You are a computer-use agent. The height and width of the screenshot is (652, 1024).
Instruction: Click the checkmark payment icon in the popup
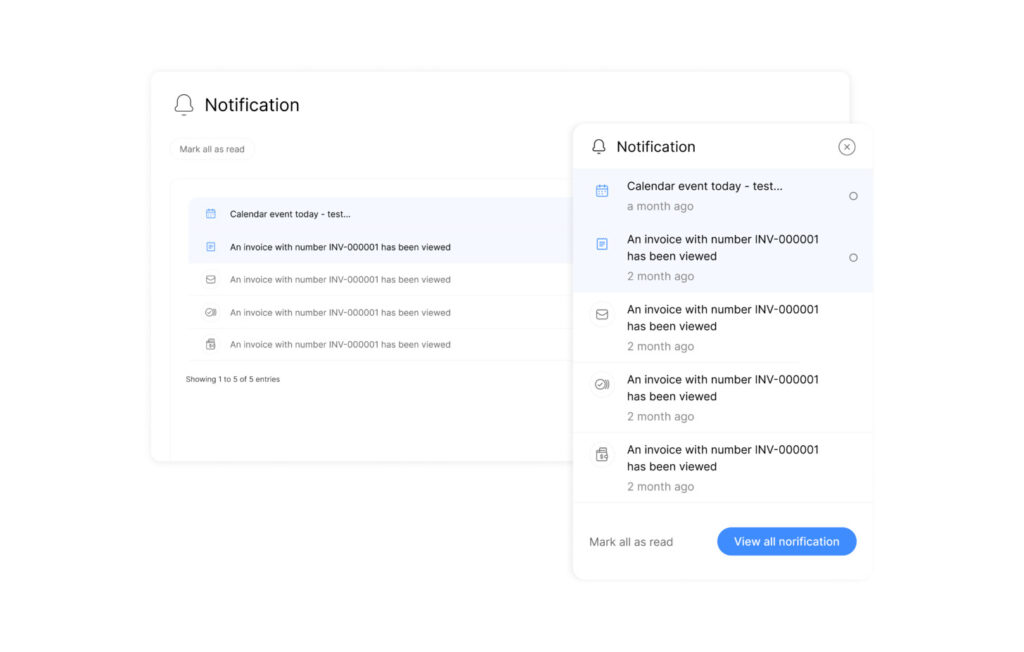(602, 384)
